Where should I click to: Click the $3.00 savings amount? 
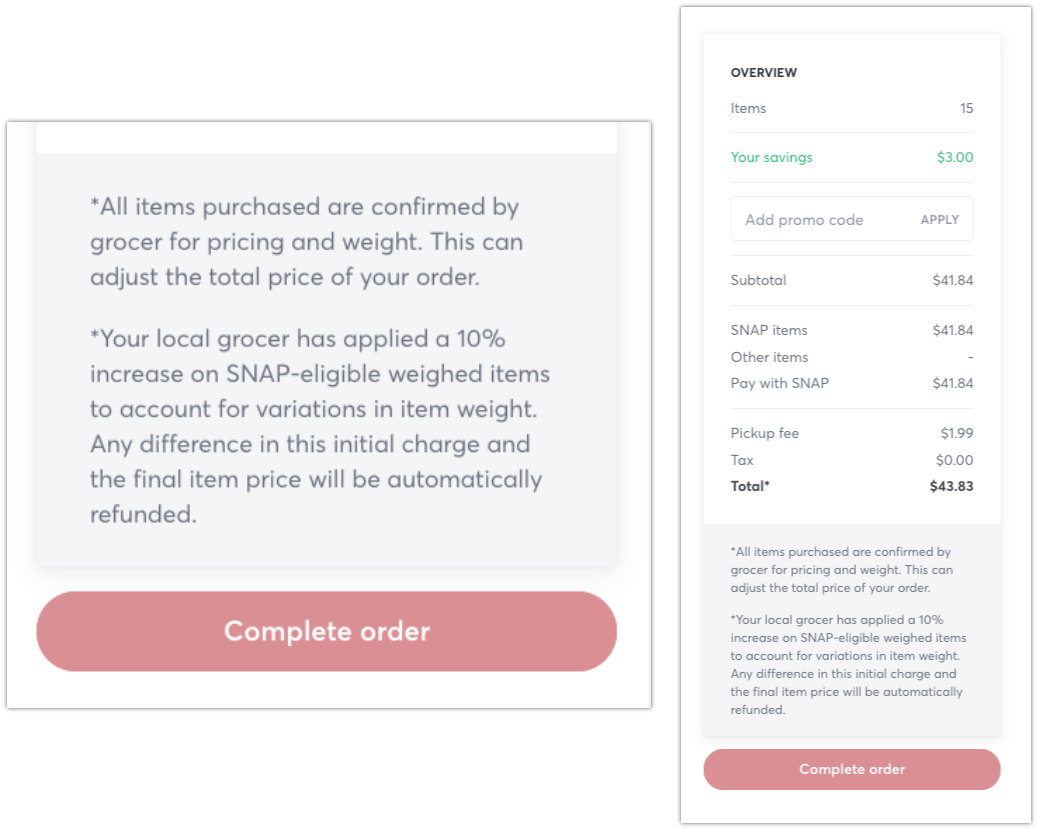point(954,157)
